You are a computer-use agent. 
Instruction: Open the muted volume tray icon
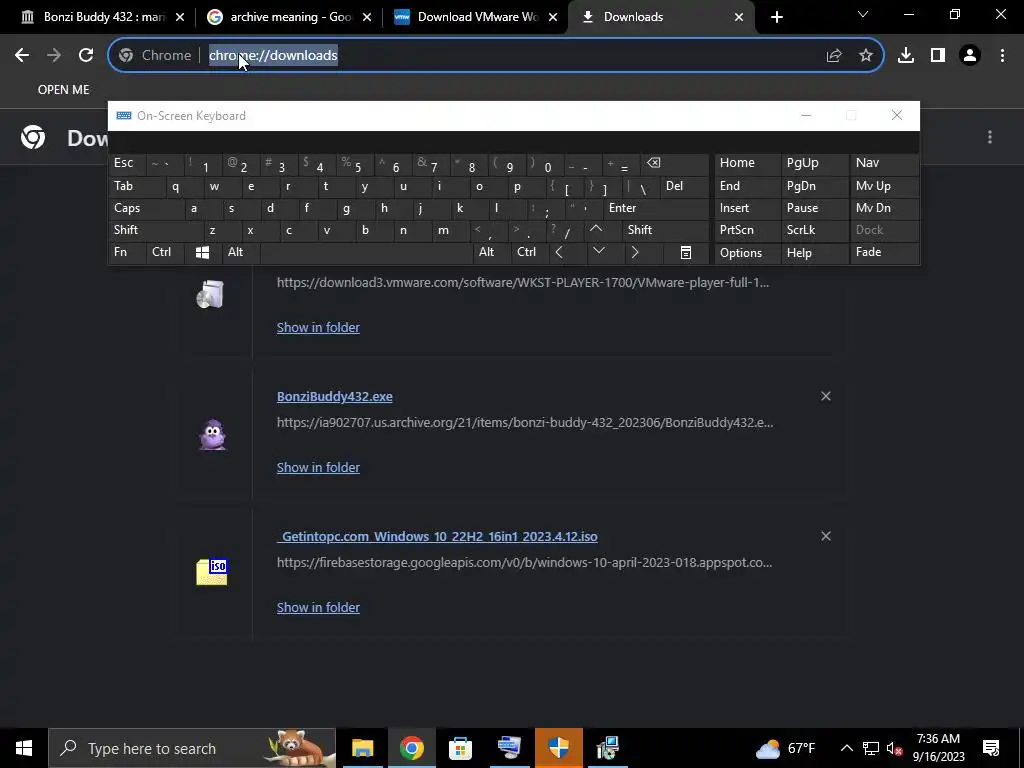[894, 748]
